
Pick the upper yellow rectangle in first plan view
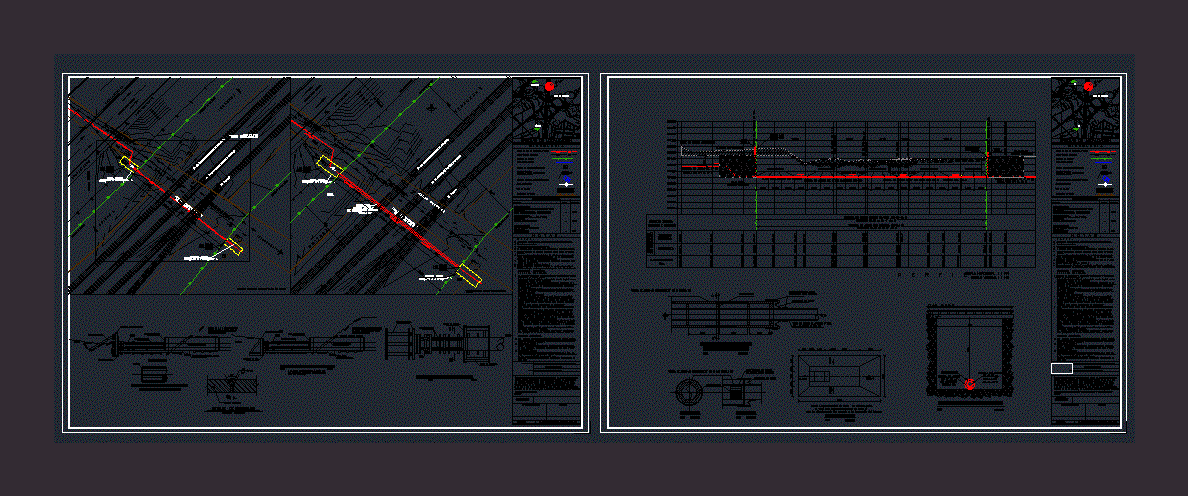(x=127, y=164)
